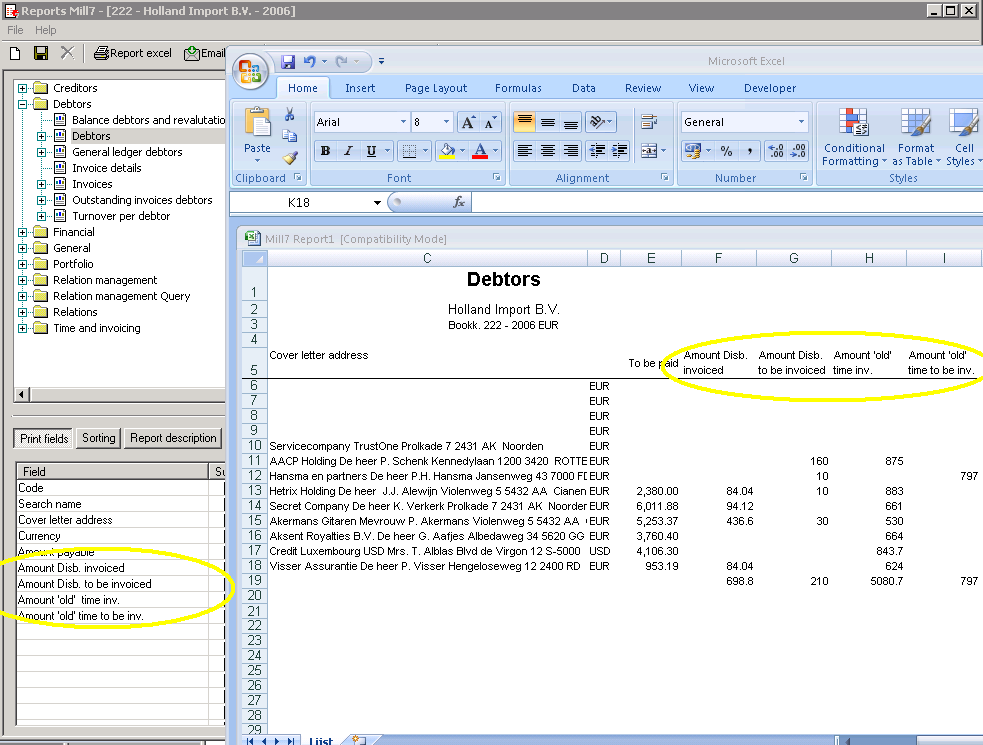Click the Copy icon in Clipboard group
Viewport: 983px width, 745px height.
coord(290,135)
